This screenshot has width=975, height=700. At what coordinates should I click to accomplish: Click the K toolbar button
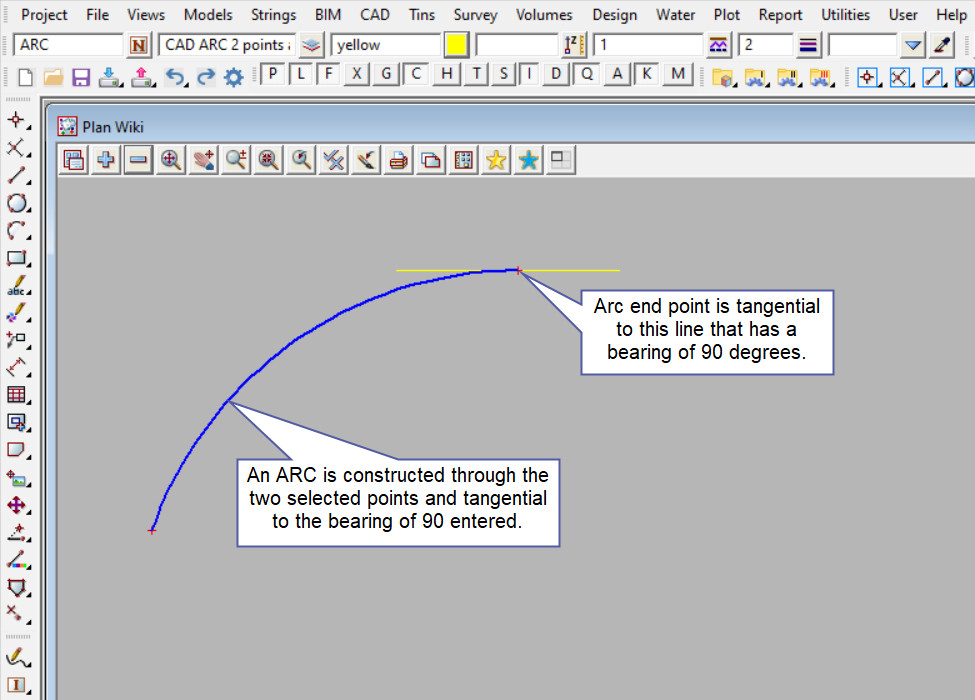click(647, 74)
